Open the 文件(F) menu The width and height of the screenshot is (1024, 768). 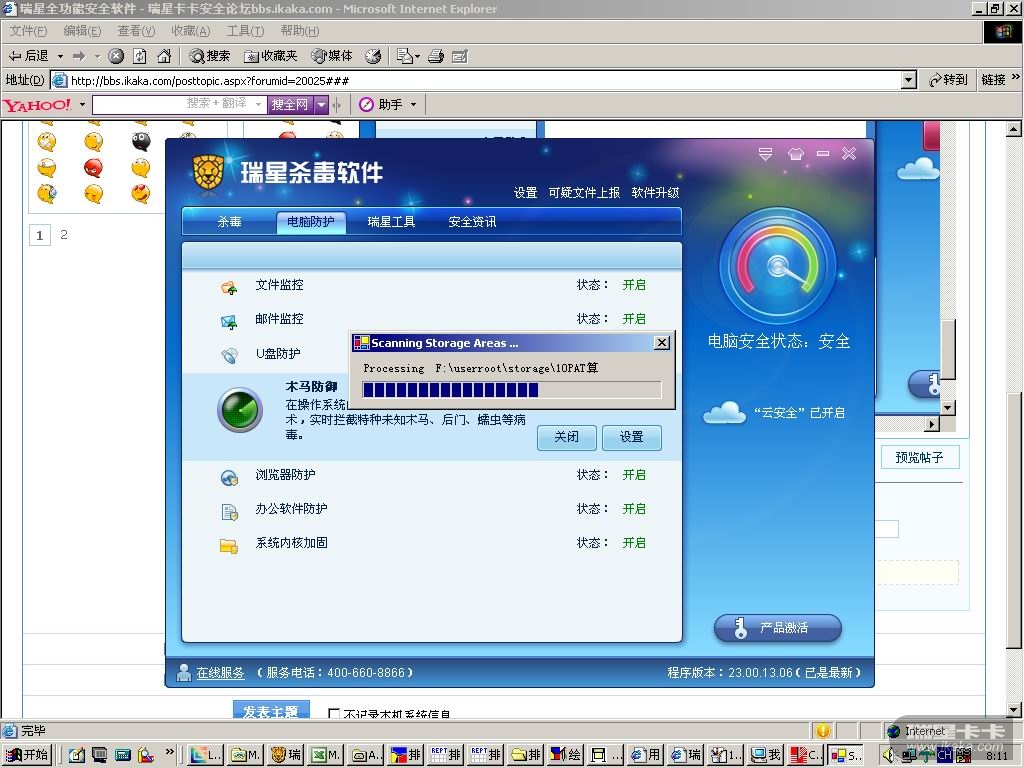tap(28, 31)
